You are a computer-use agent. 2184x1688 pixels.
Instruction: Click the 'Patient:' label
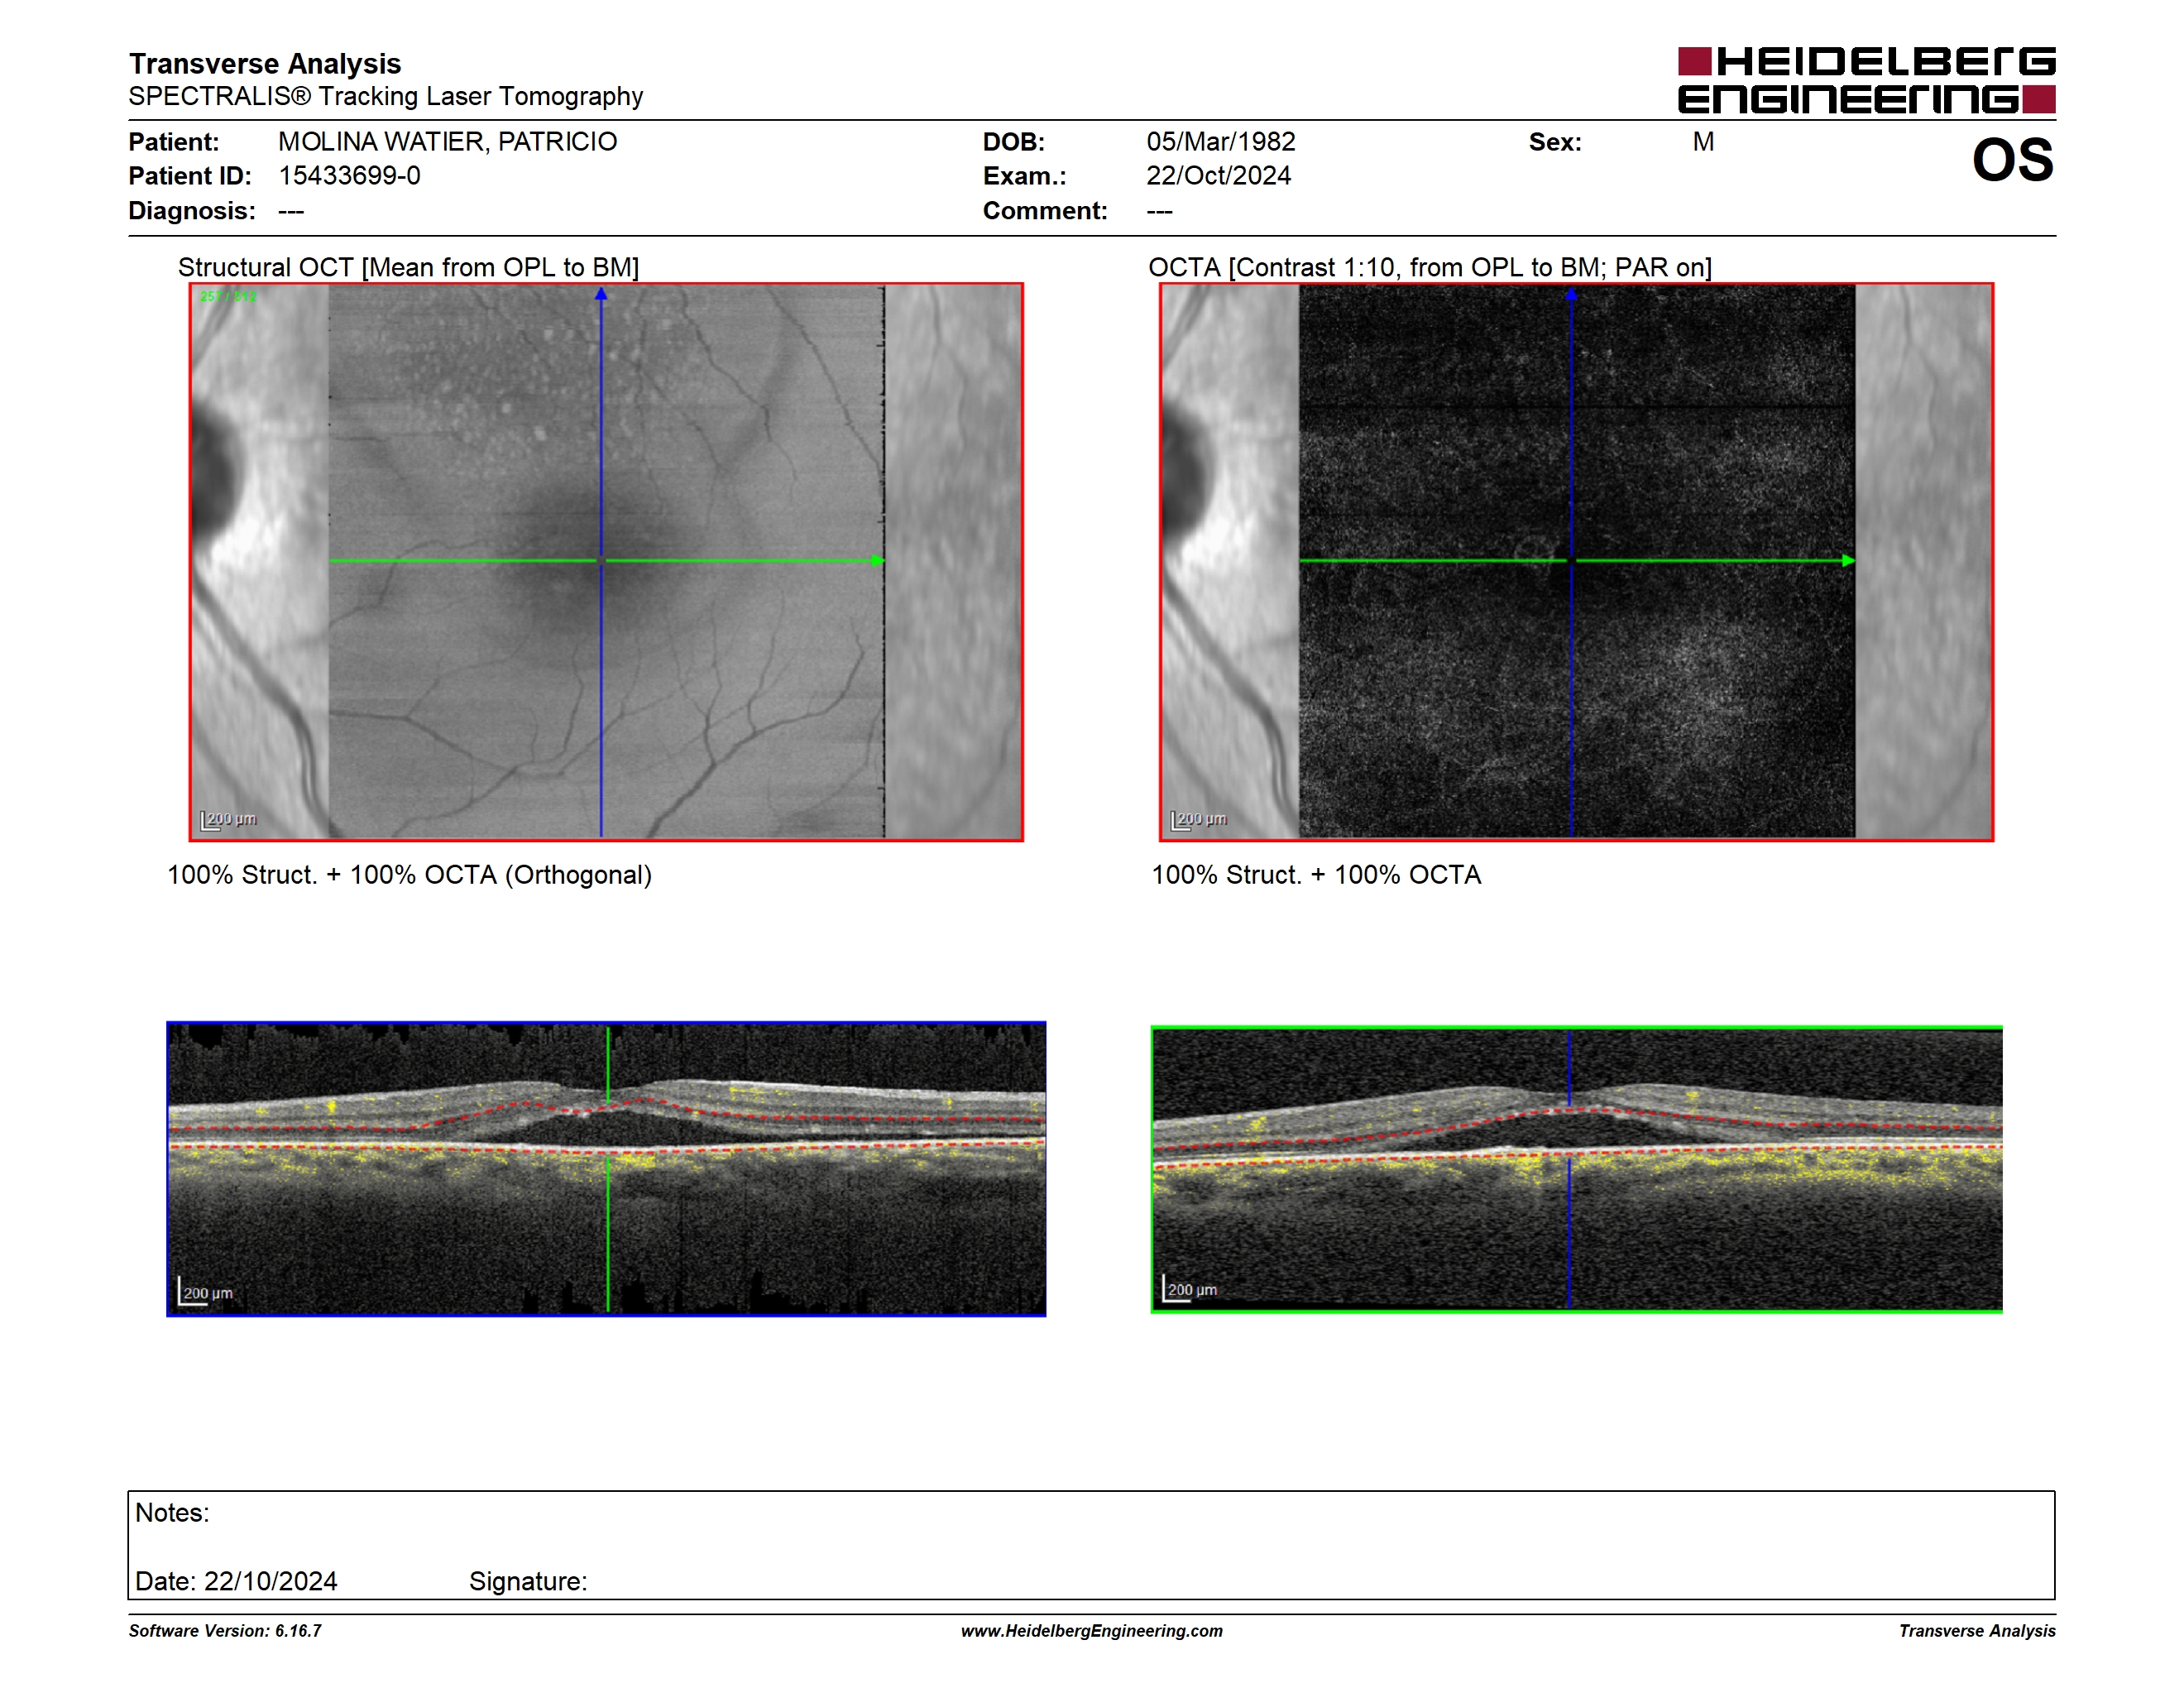pos(174,142)
